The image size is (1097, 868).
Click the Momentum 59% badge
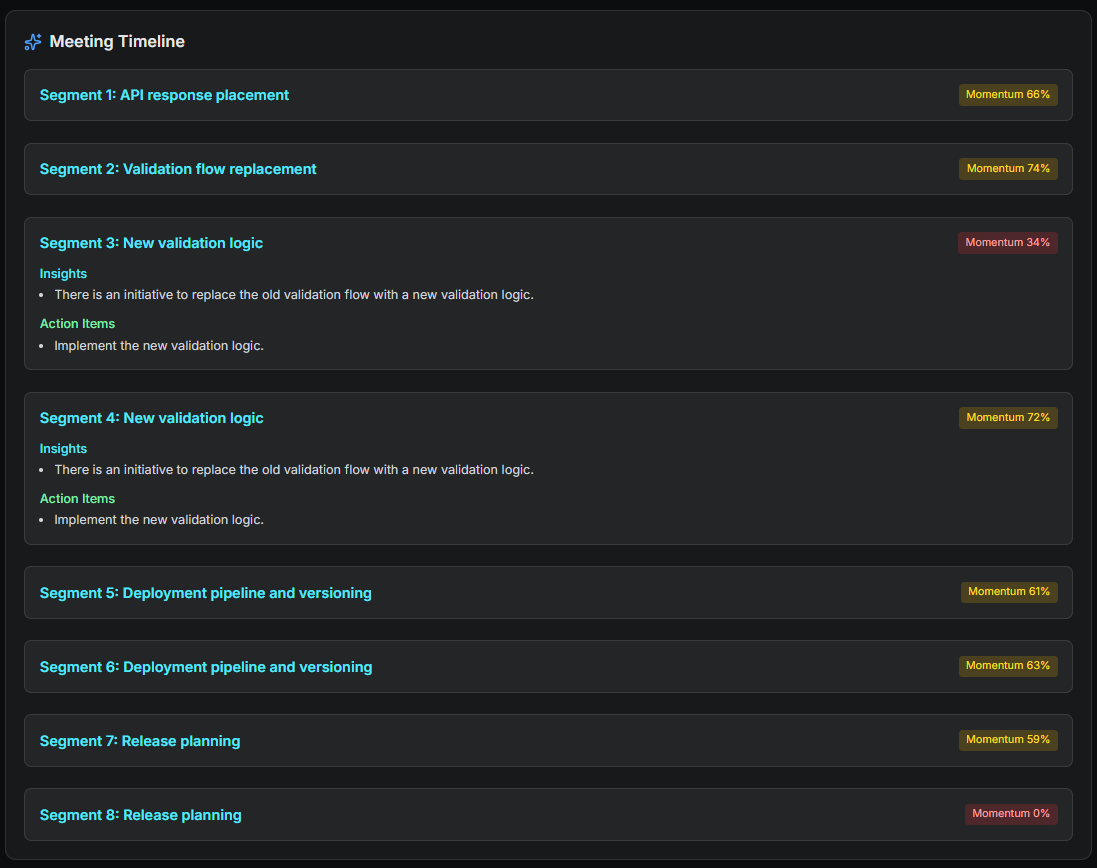pyautogui.click(x=1008, y=740)
